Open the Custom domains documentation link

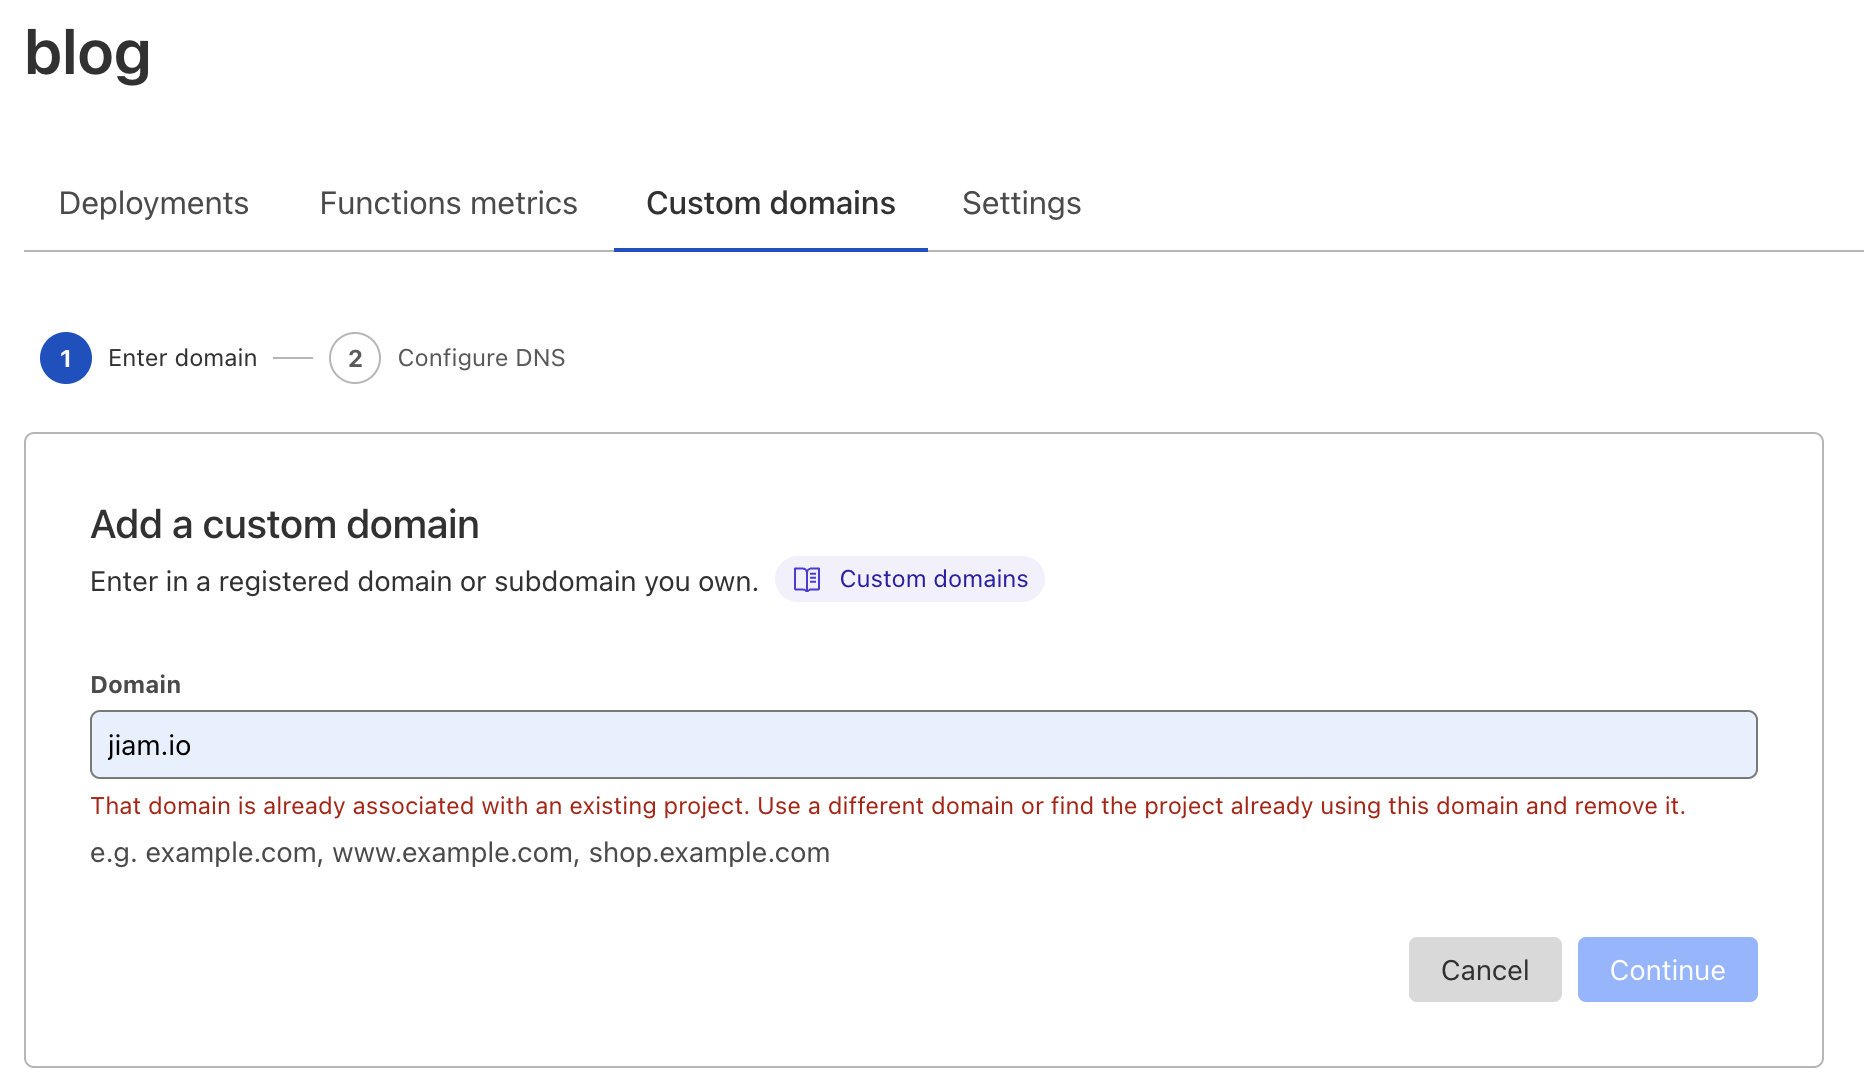coord(933,579)
